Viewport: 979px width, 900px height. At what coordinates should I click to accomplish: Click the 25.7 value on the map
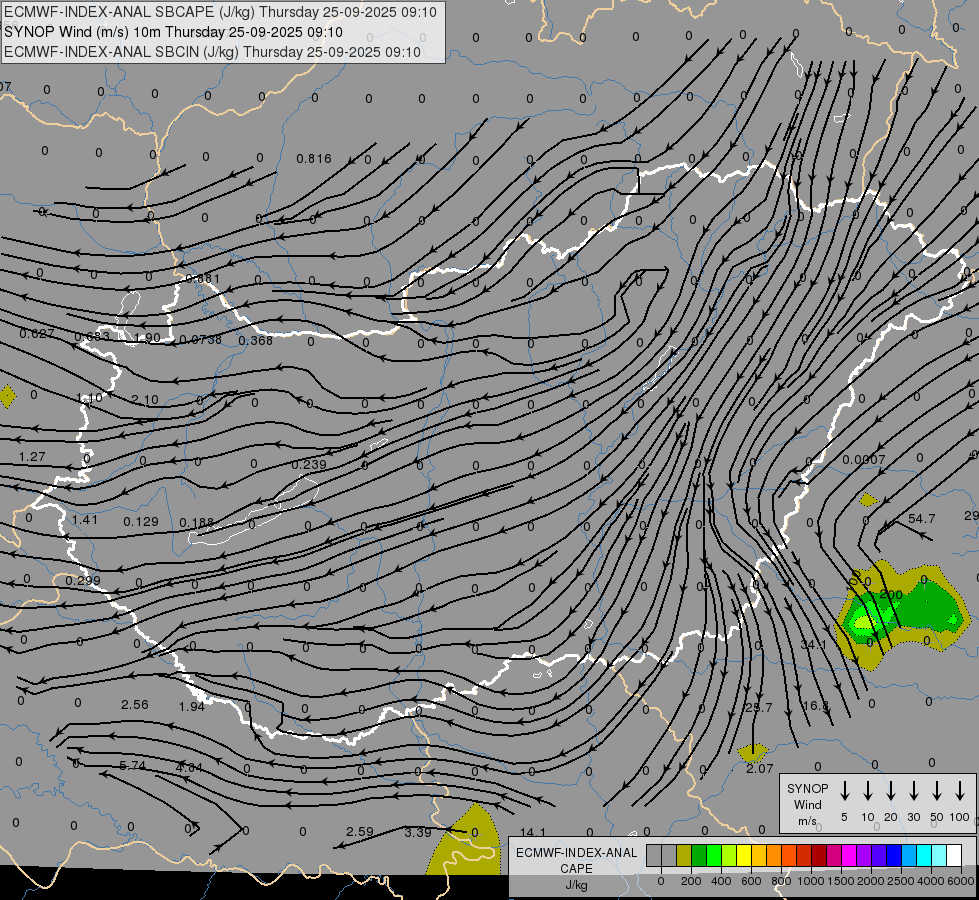[x=759, y=708]
